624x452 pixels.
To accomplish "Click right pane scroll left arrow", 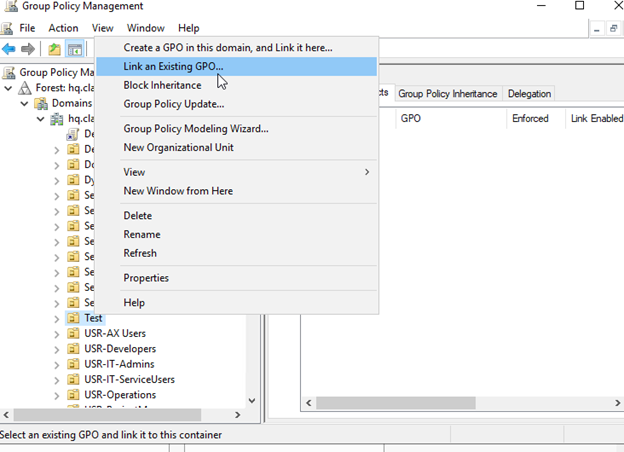I will [308, 403].
